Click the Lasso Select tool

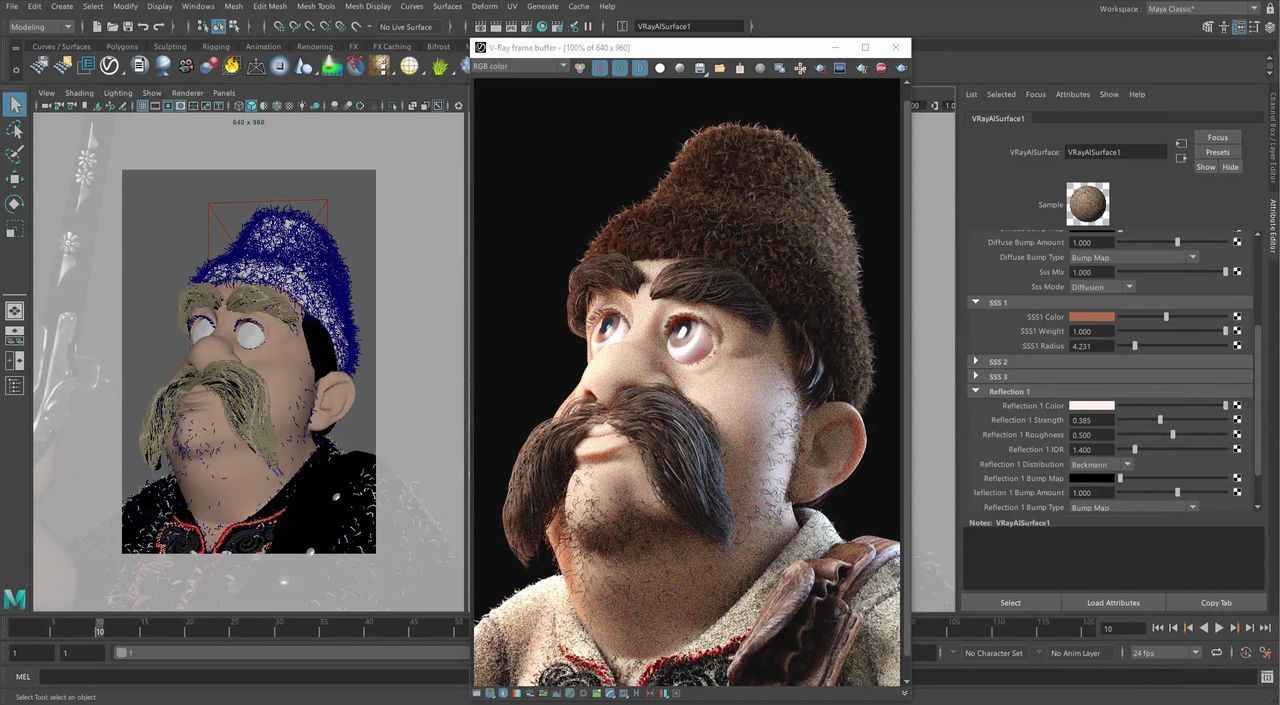tap(15, 130)
